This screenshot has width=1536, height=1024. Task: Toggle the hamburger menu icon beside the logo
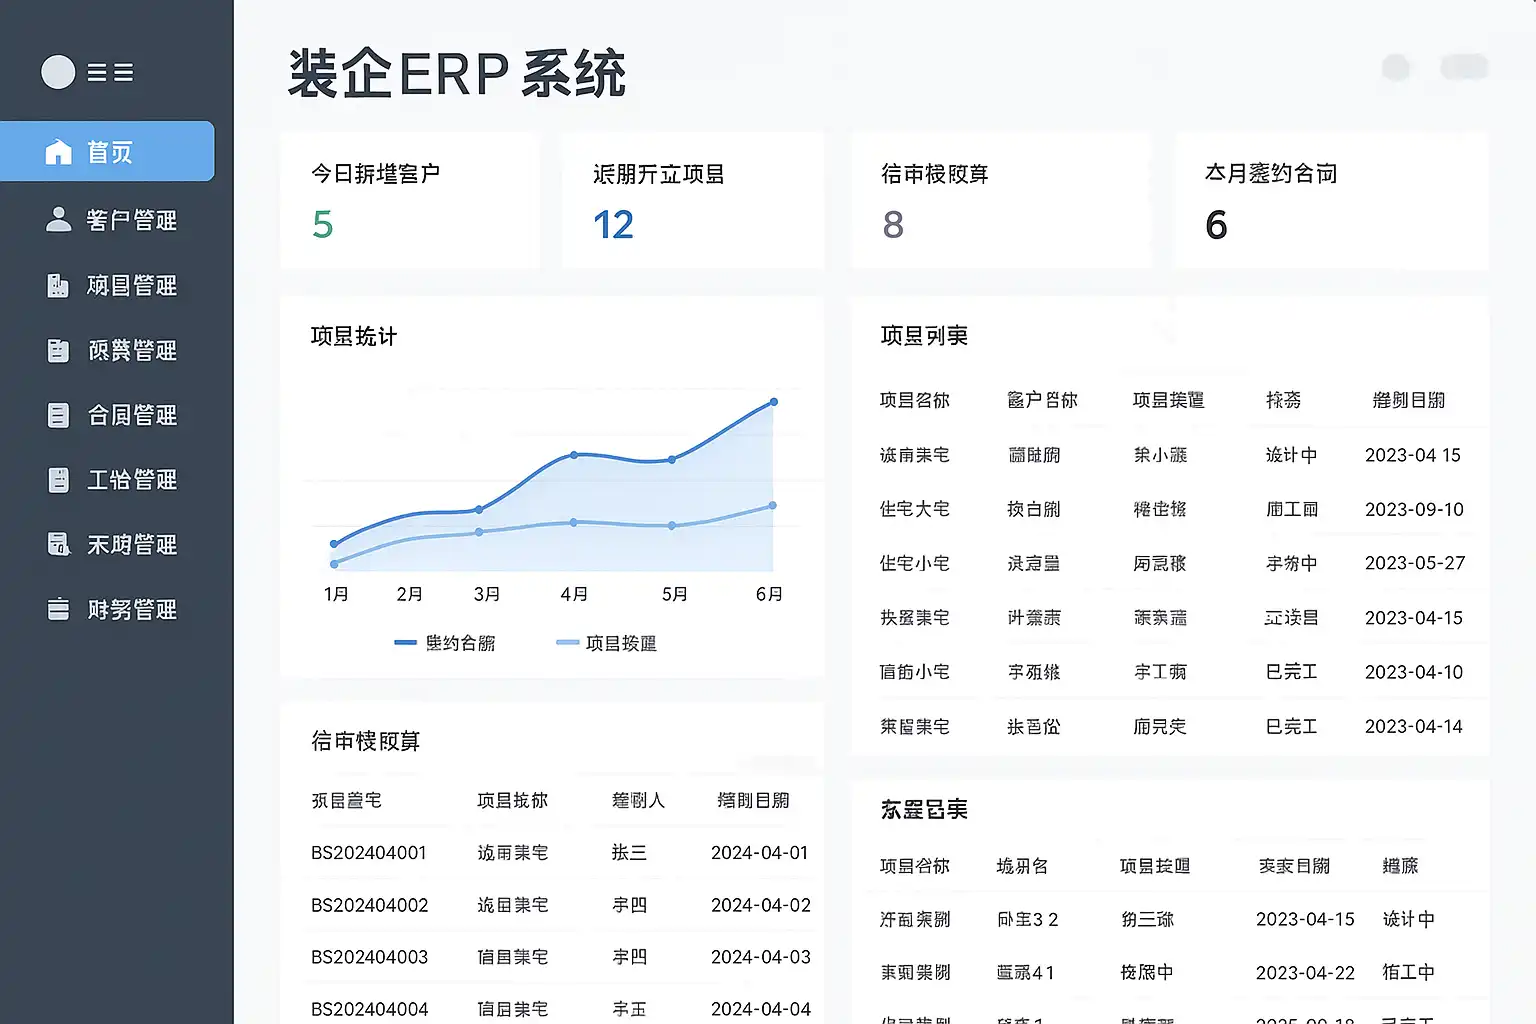click(x=110, y=72)
